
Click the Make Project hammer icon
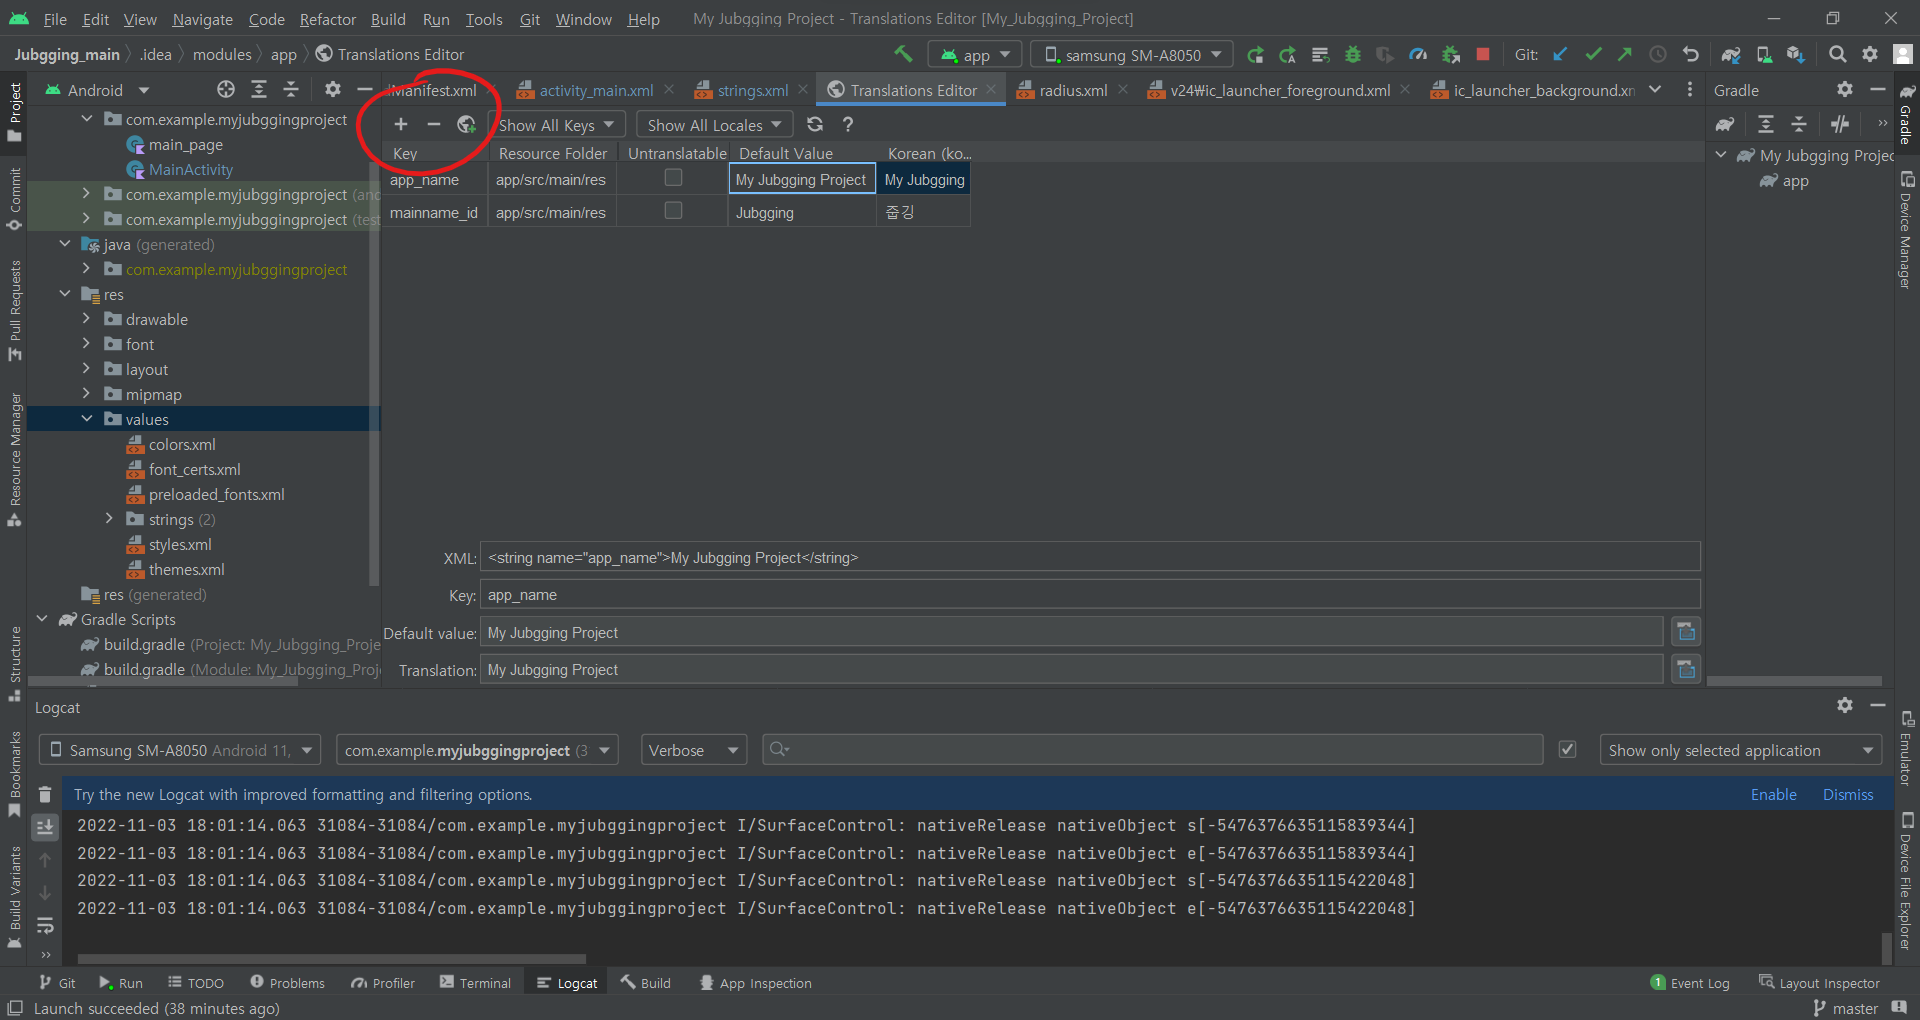pos(903,54)
